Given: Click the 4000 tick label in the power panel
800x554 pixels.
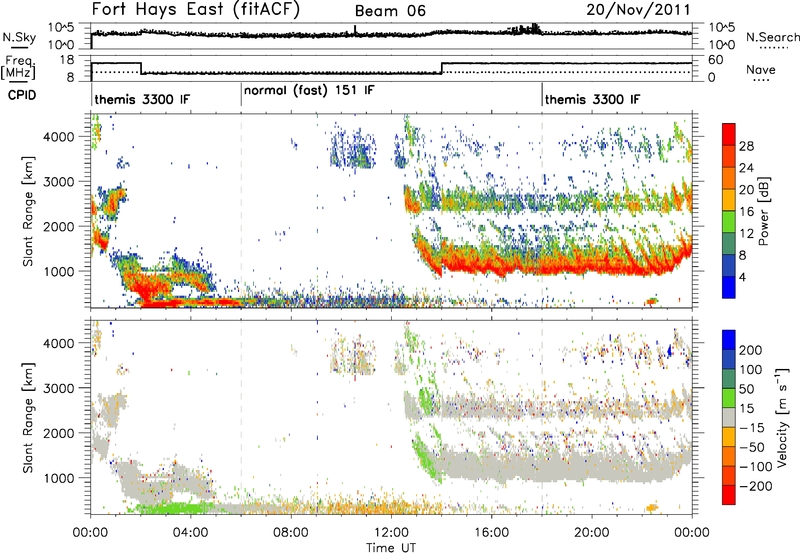Looking at the screenshot, I should pyautogui.click(x=58, y=137).
